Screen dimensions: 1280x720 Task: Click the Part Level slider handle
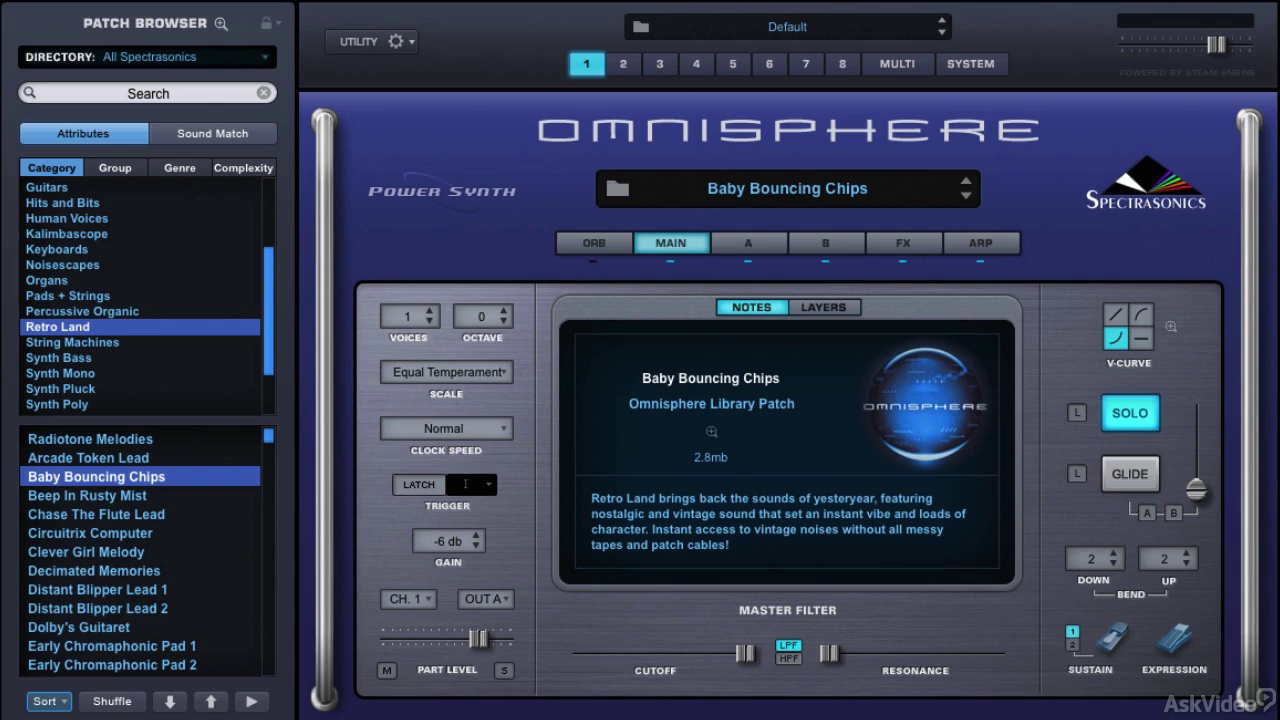[479, 638]
